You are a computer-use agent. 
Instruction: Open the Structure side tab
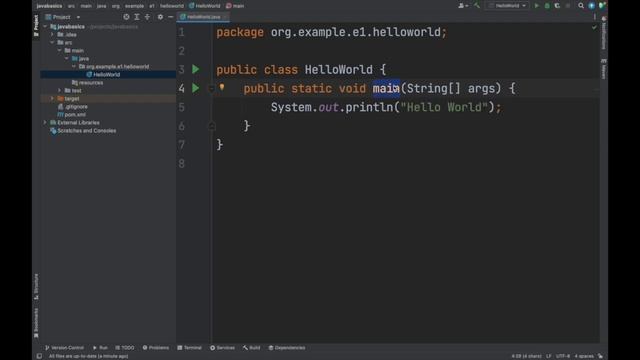pyautogui.click(x=36, y=287)
